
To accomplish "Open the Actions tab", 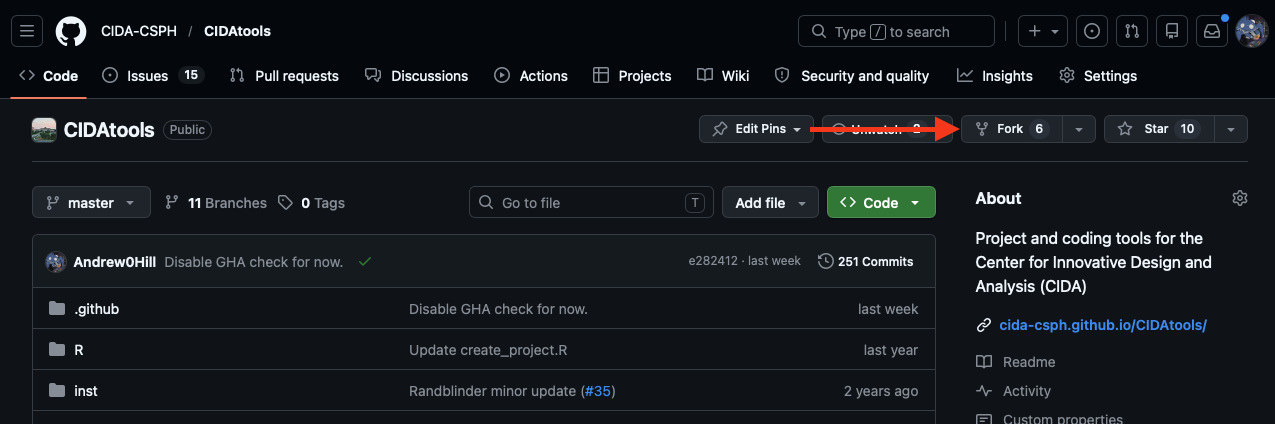I will (531, 76).
